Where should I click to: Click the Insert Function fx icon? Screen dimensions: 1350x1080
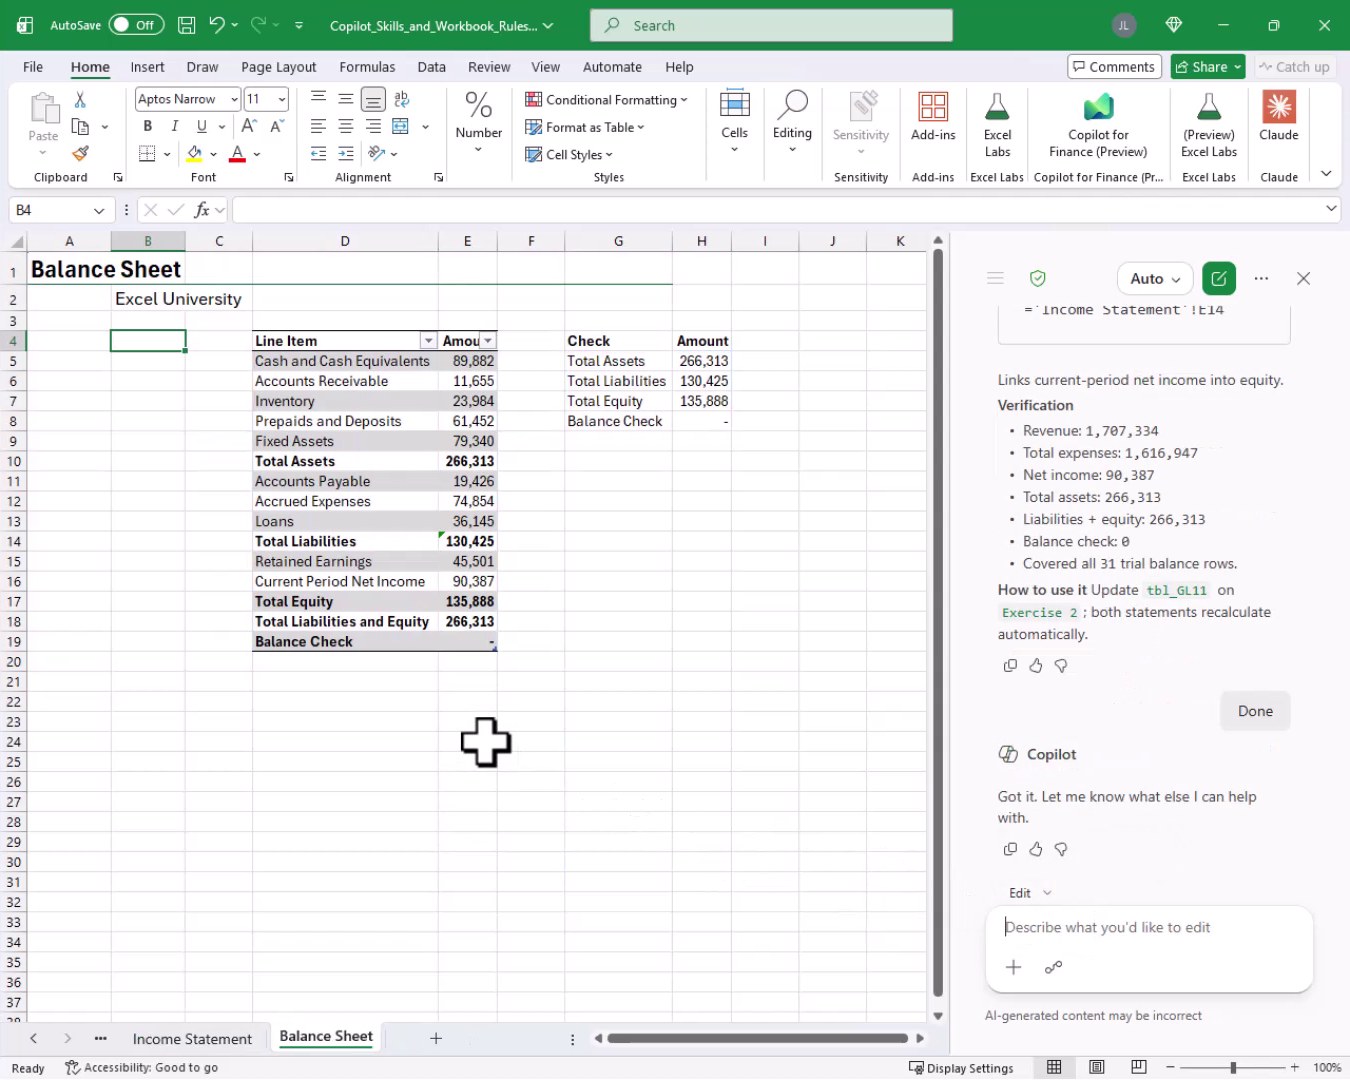click(203, 210)
